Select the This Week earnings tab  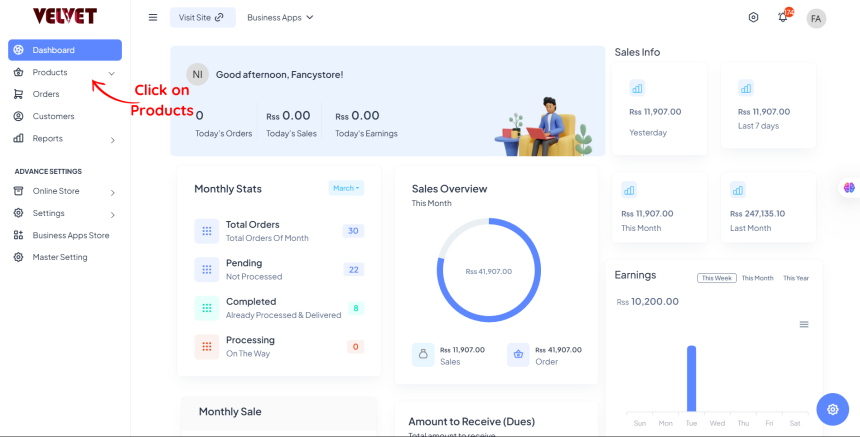716,278
